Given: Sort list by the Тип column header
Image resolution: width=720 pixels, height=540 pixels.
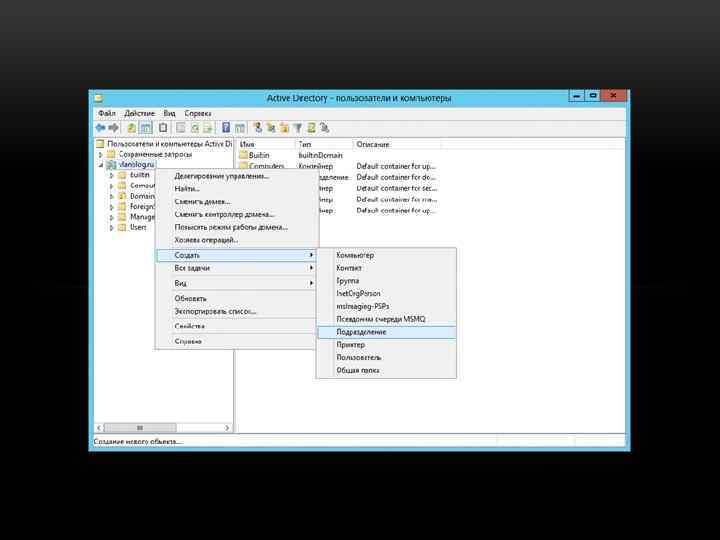Looking at the screenshot, I should (324, 144).
